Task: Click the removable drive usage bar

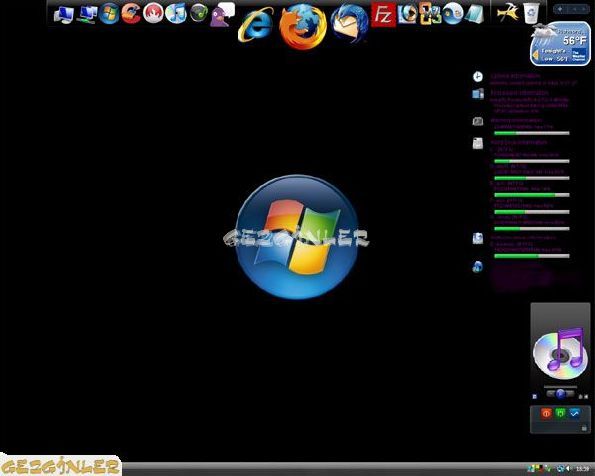Action: point(532,256)
